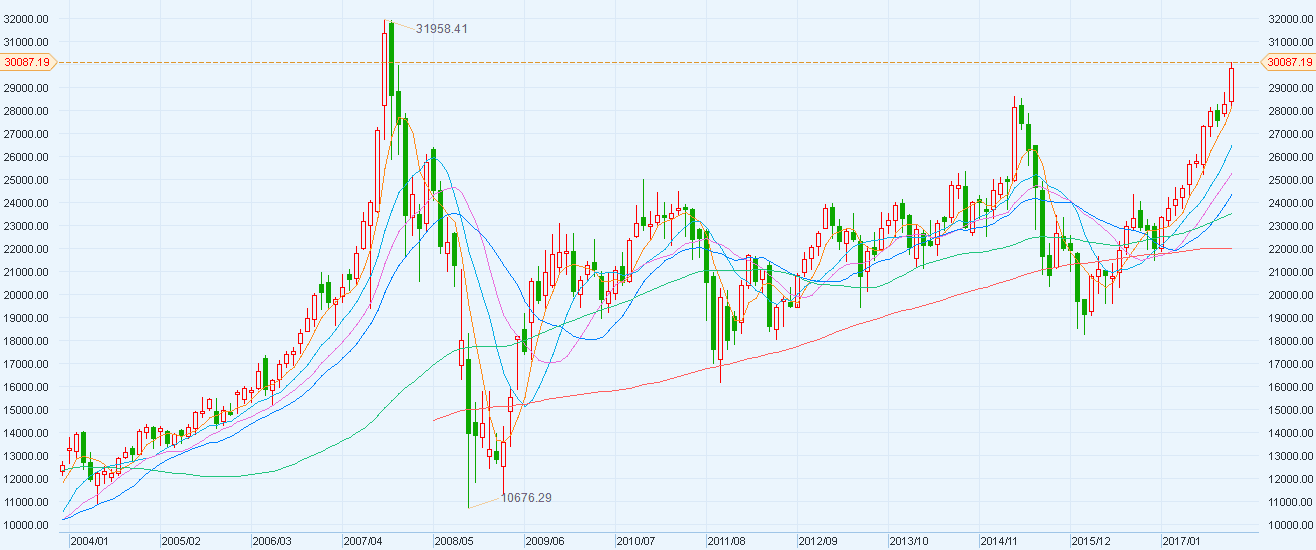Click the 10676.29 lowest price label
The width and height of the screenshot is (1316, 550).
click(x=526, y=497)
